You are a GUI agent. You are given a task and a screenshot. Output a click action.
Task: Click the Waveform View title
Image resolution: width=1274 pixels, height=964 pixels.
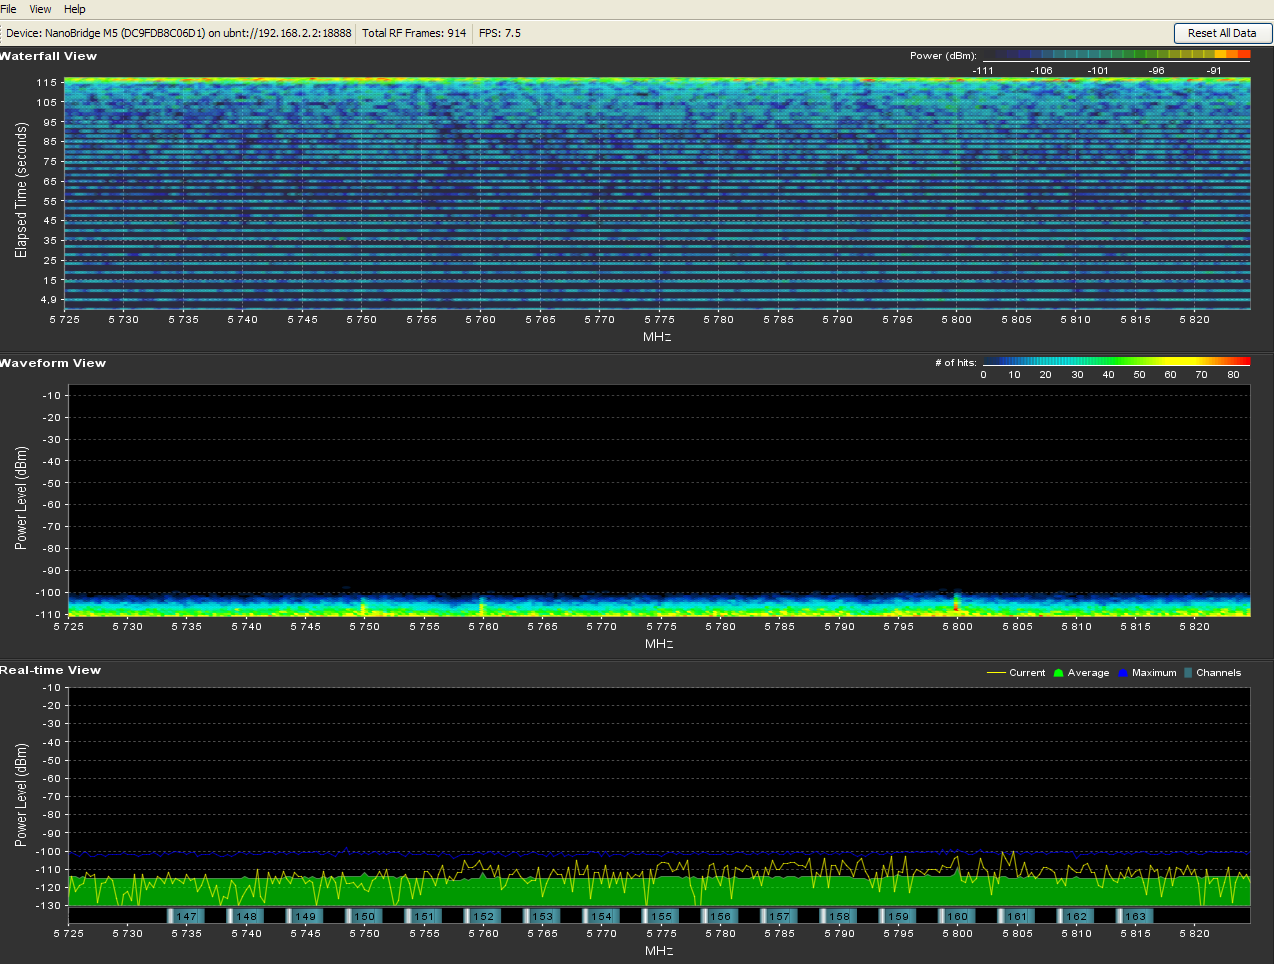(53, 363)
